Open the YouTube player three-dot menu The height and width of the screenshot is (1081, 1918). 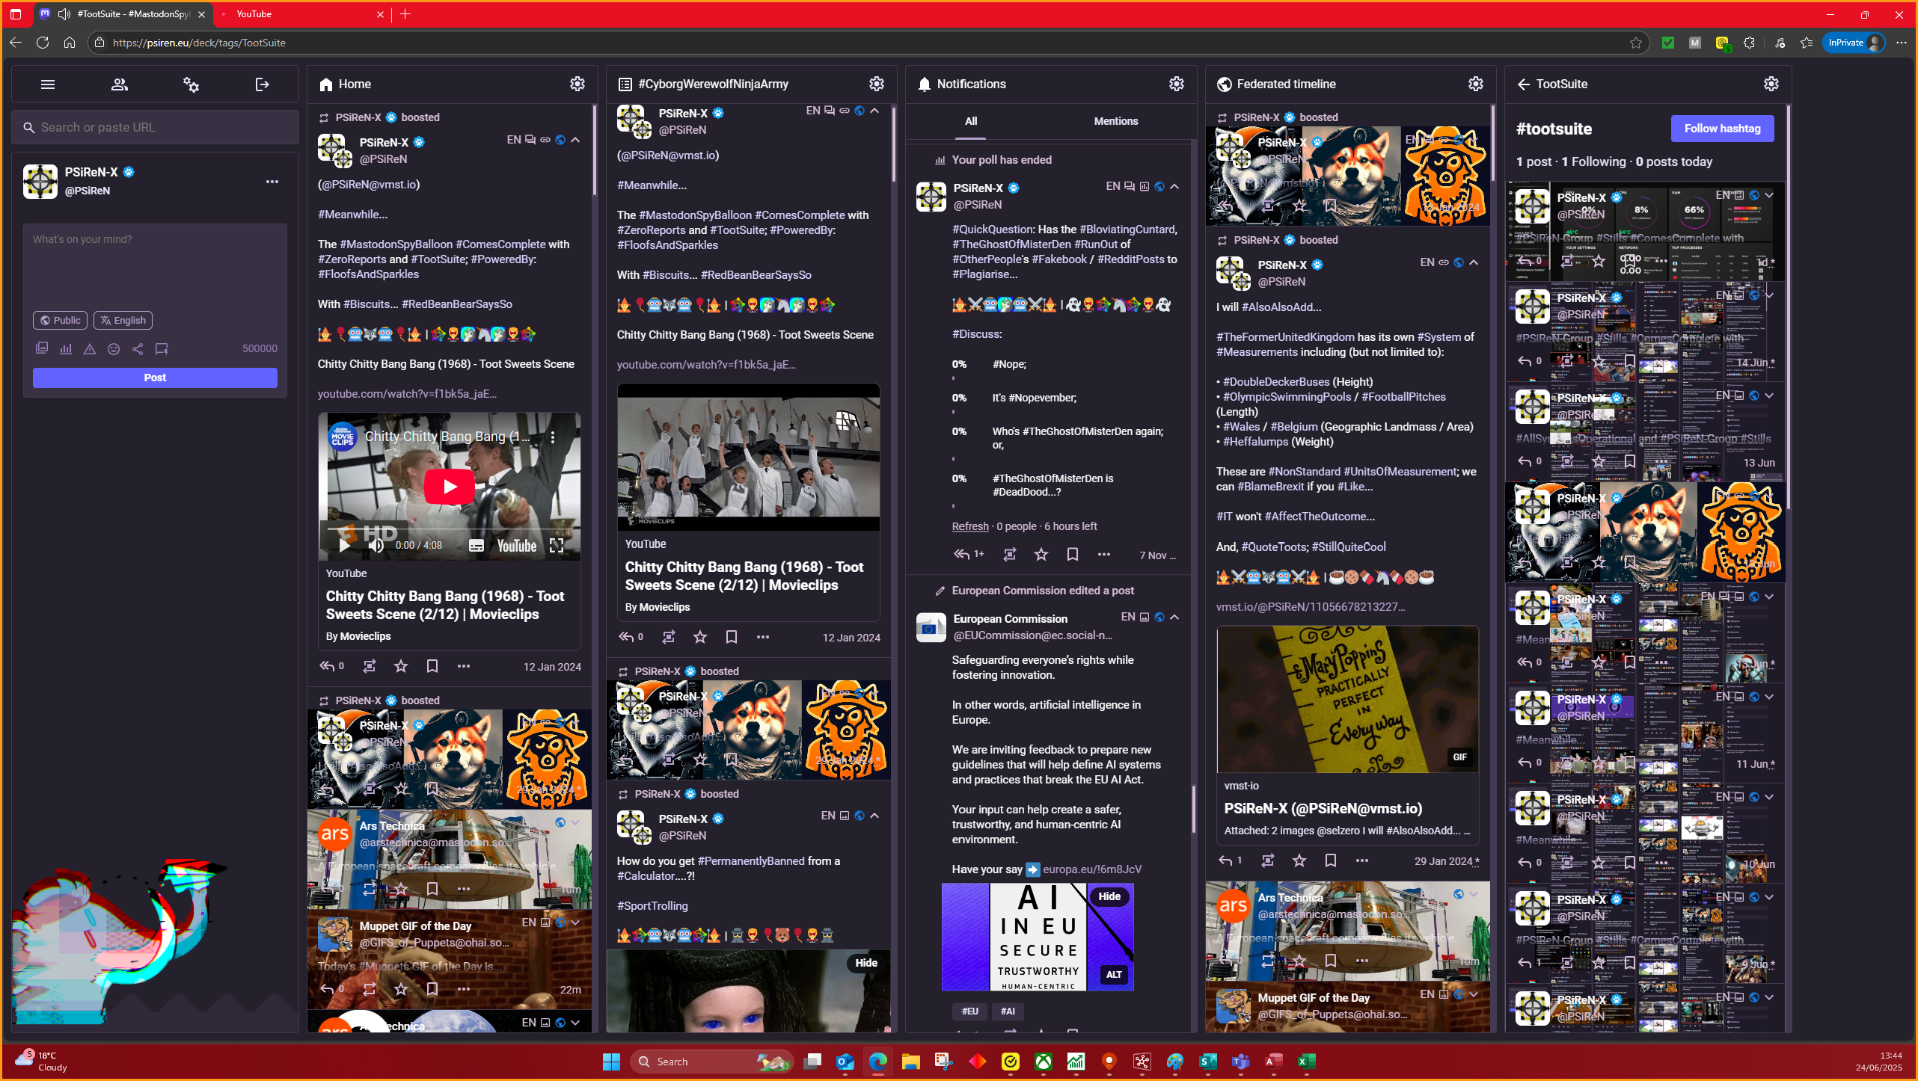(553, 437)
